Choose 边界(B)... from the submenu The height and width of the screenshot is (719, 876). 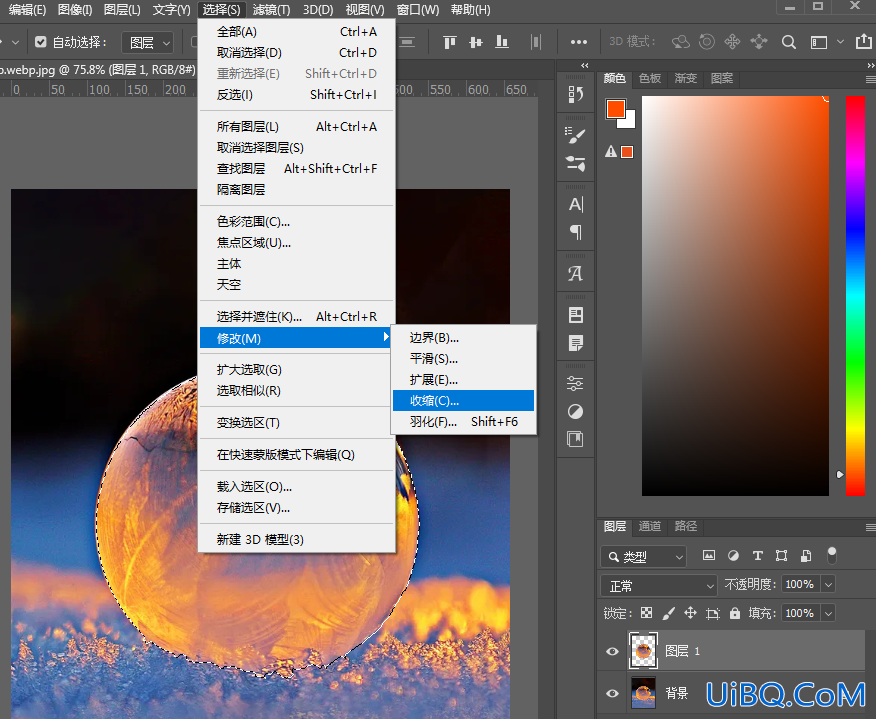click(463, 338)
